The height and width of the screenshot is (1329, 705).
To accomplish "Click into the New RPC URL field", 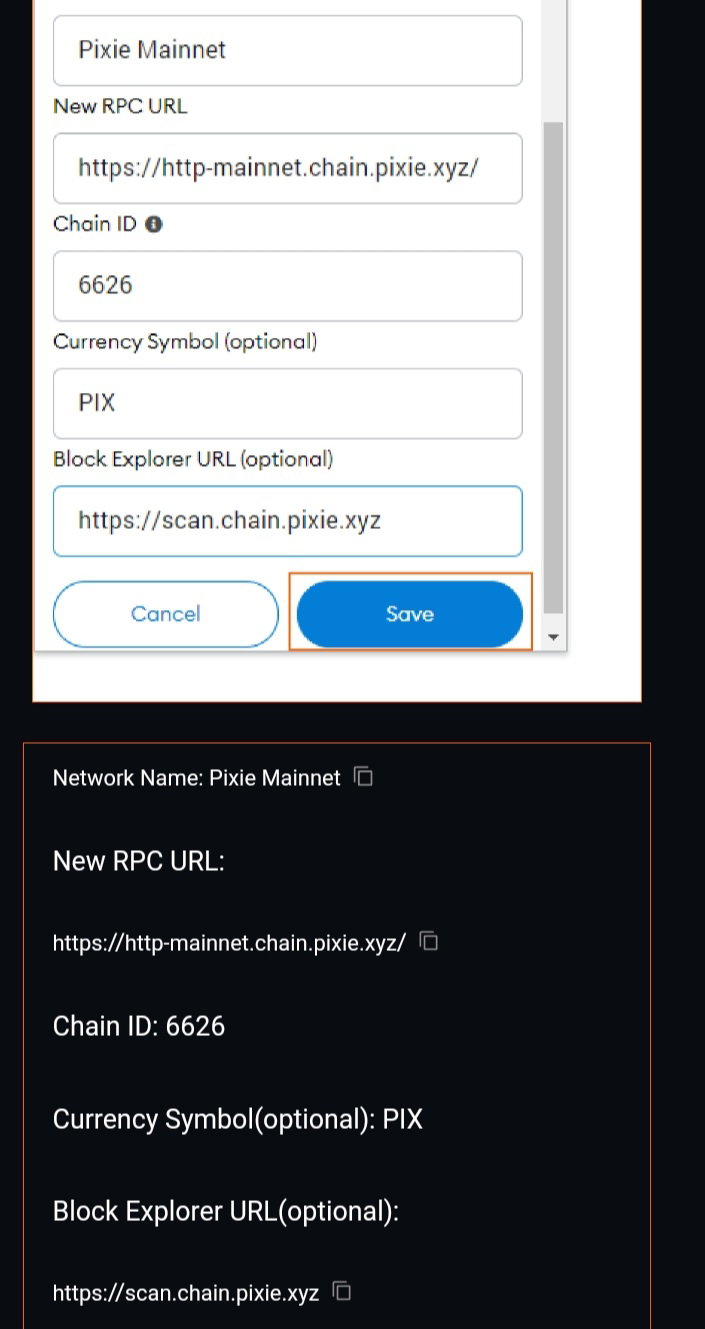I will click(288, 168).
